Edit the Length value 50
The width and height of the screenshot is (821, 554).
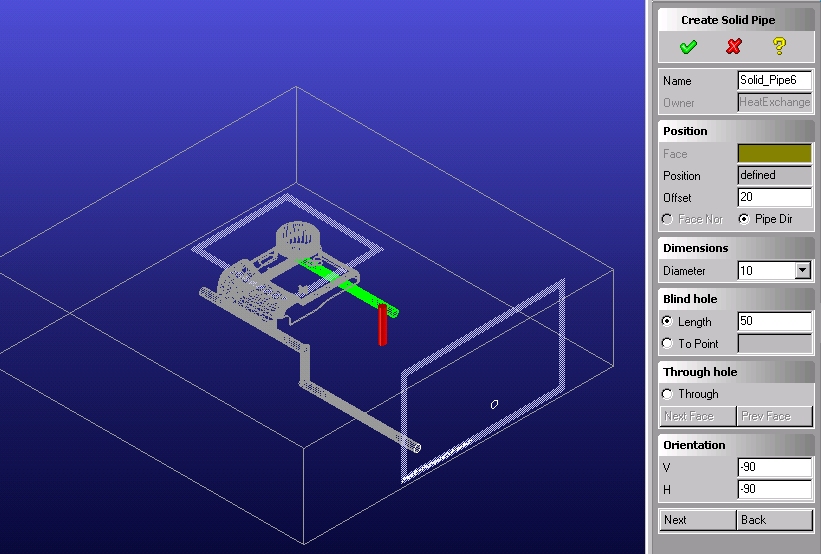click(774, 321)
